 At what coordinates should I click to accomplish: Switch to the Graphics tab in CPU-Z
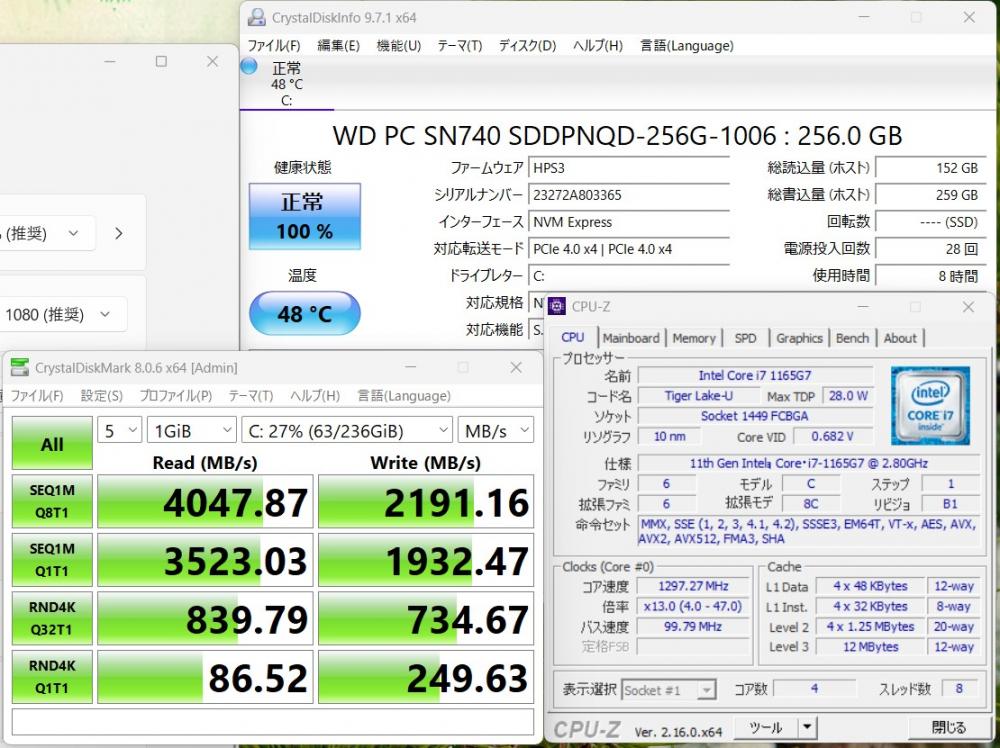(x=799, y=338)
